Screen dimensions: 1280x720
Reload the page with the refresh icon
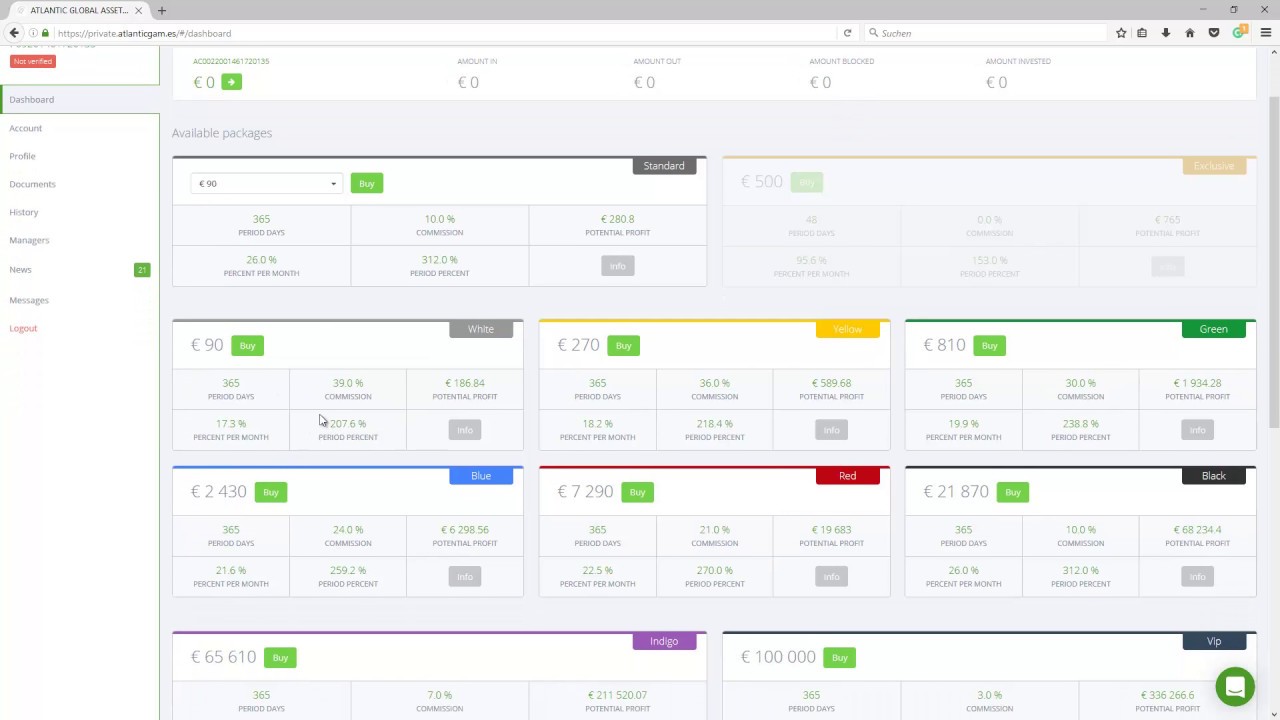(x=847, y=33)
